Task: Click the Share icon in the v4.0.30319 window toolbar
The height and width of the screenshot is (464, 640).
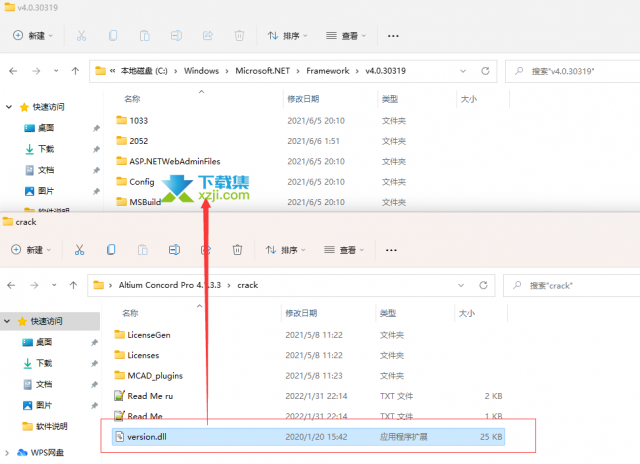Action: (207, 36)
